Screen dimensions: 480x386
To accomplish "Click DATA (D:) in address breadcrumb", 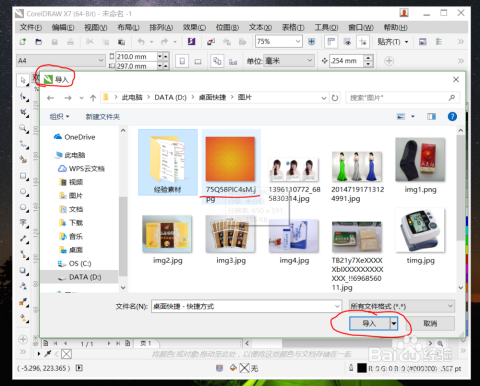I will pos(170,97).
